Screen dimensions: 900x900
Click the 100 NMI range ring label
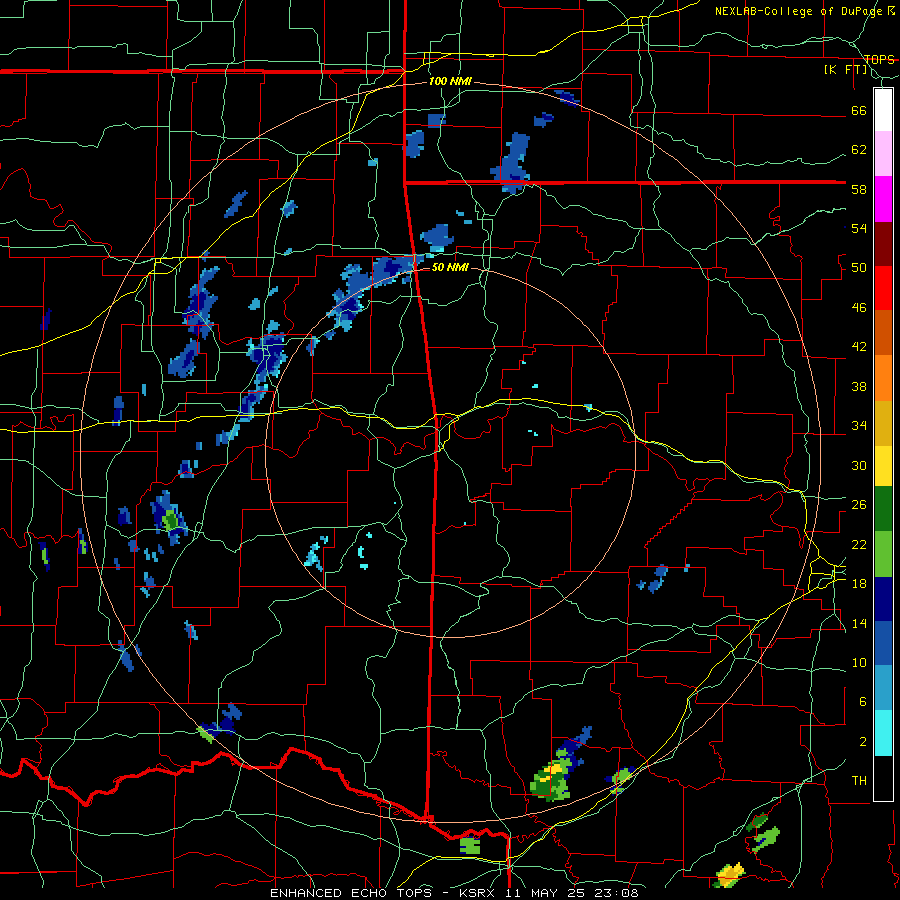(449, 81)
